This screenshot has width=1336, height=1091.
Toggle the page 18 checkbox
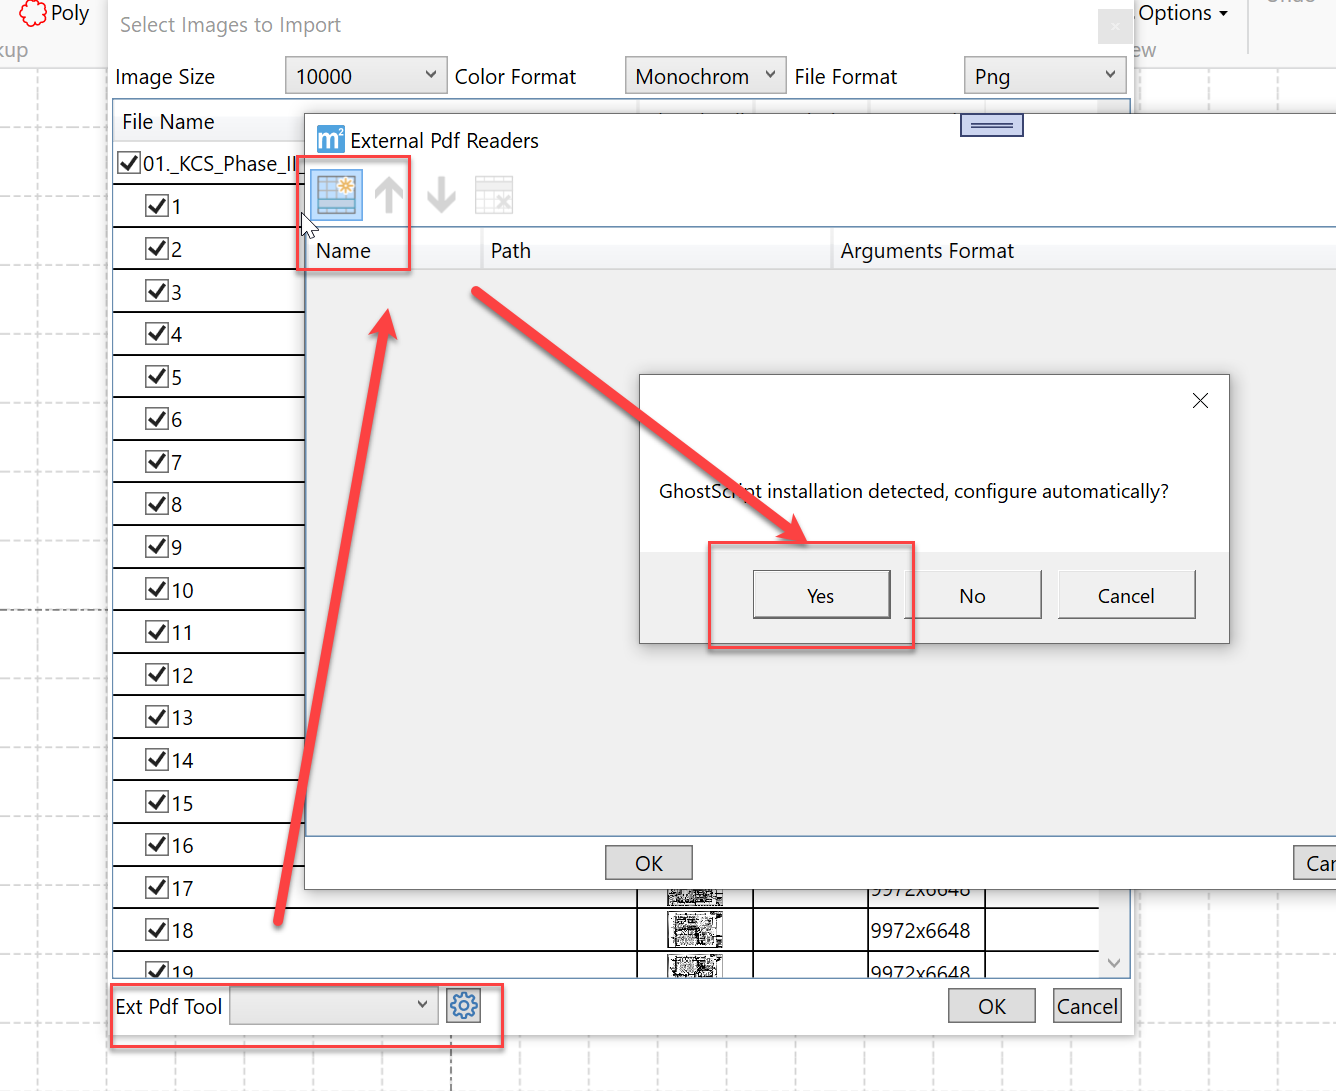coord(157,929)
